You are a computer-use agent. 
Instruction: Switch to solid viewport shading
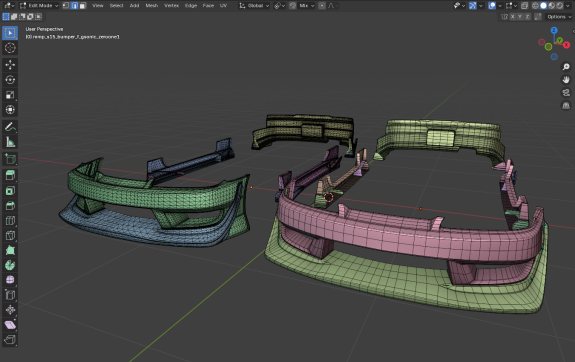coord(543,6)
